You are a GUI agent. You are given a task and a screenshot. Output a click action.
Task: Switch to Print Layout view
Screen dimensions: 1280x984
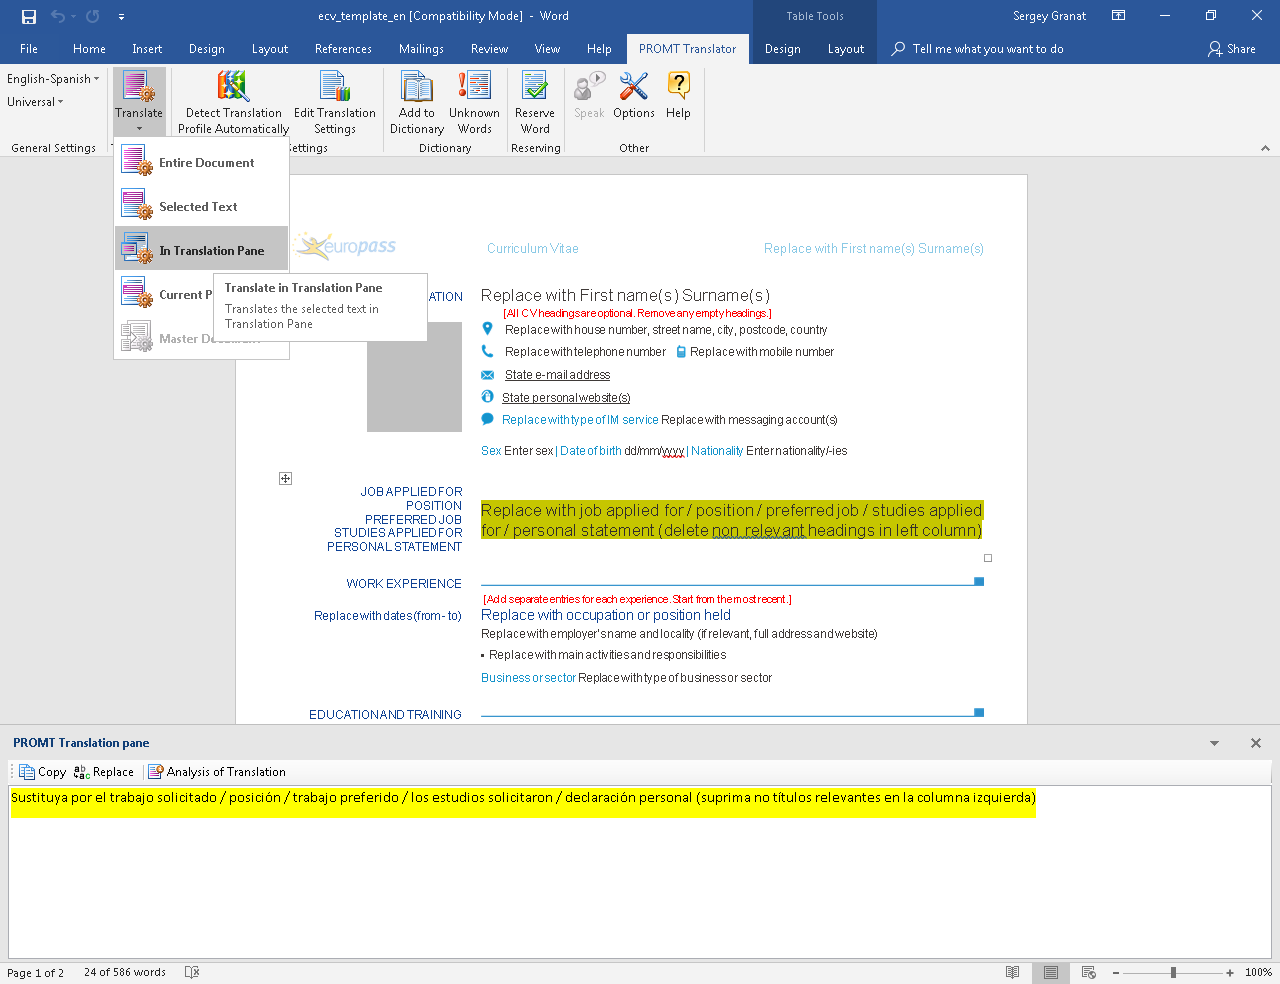(x=1050, y=973)
